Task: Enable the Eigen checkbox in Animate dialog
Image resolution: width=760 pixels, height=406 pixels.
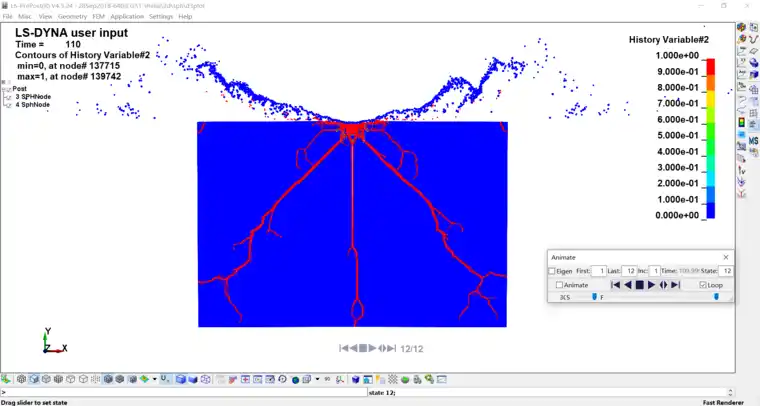Action: (x=552, y=271)
